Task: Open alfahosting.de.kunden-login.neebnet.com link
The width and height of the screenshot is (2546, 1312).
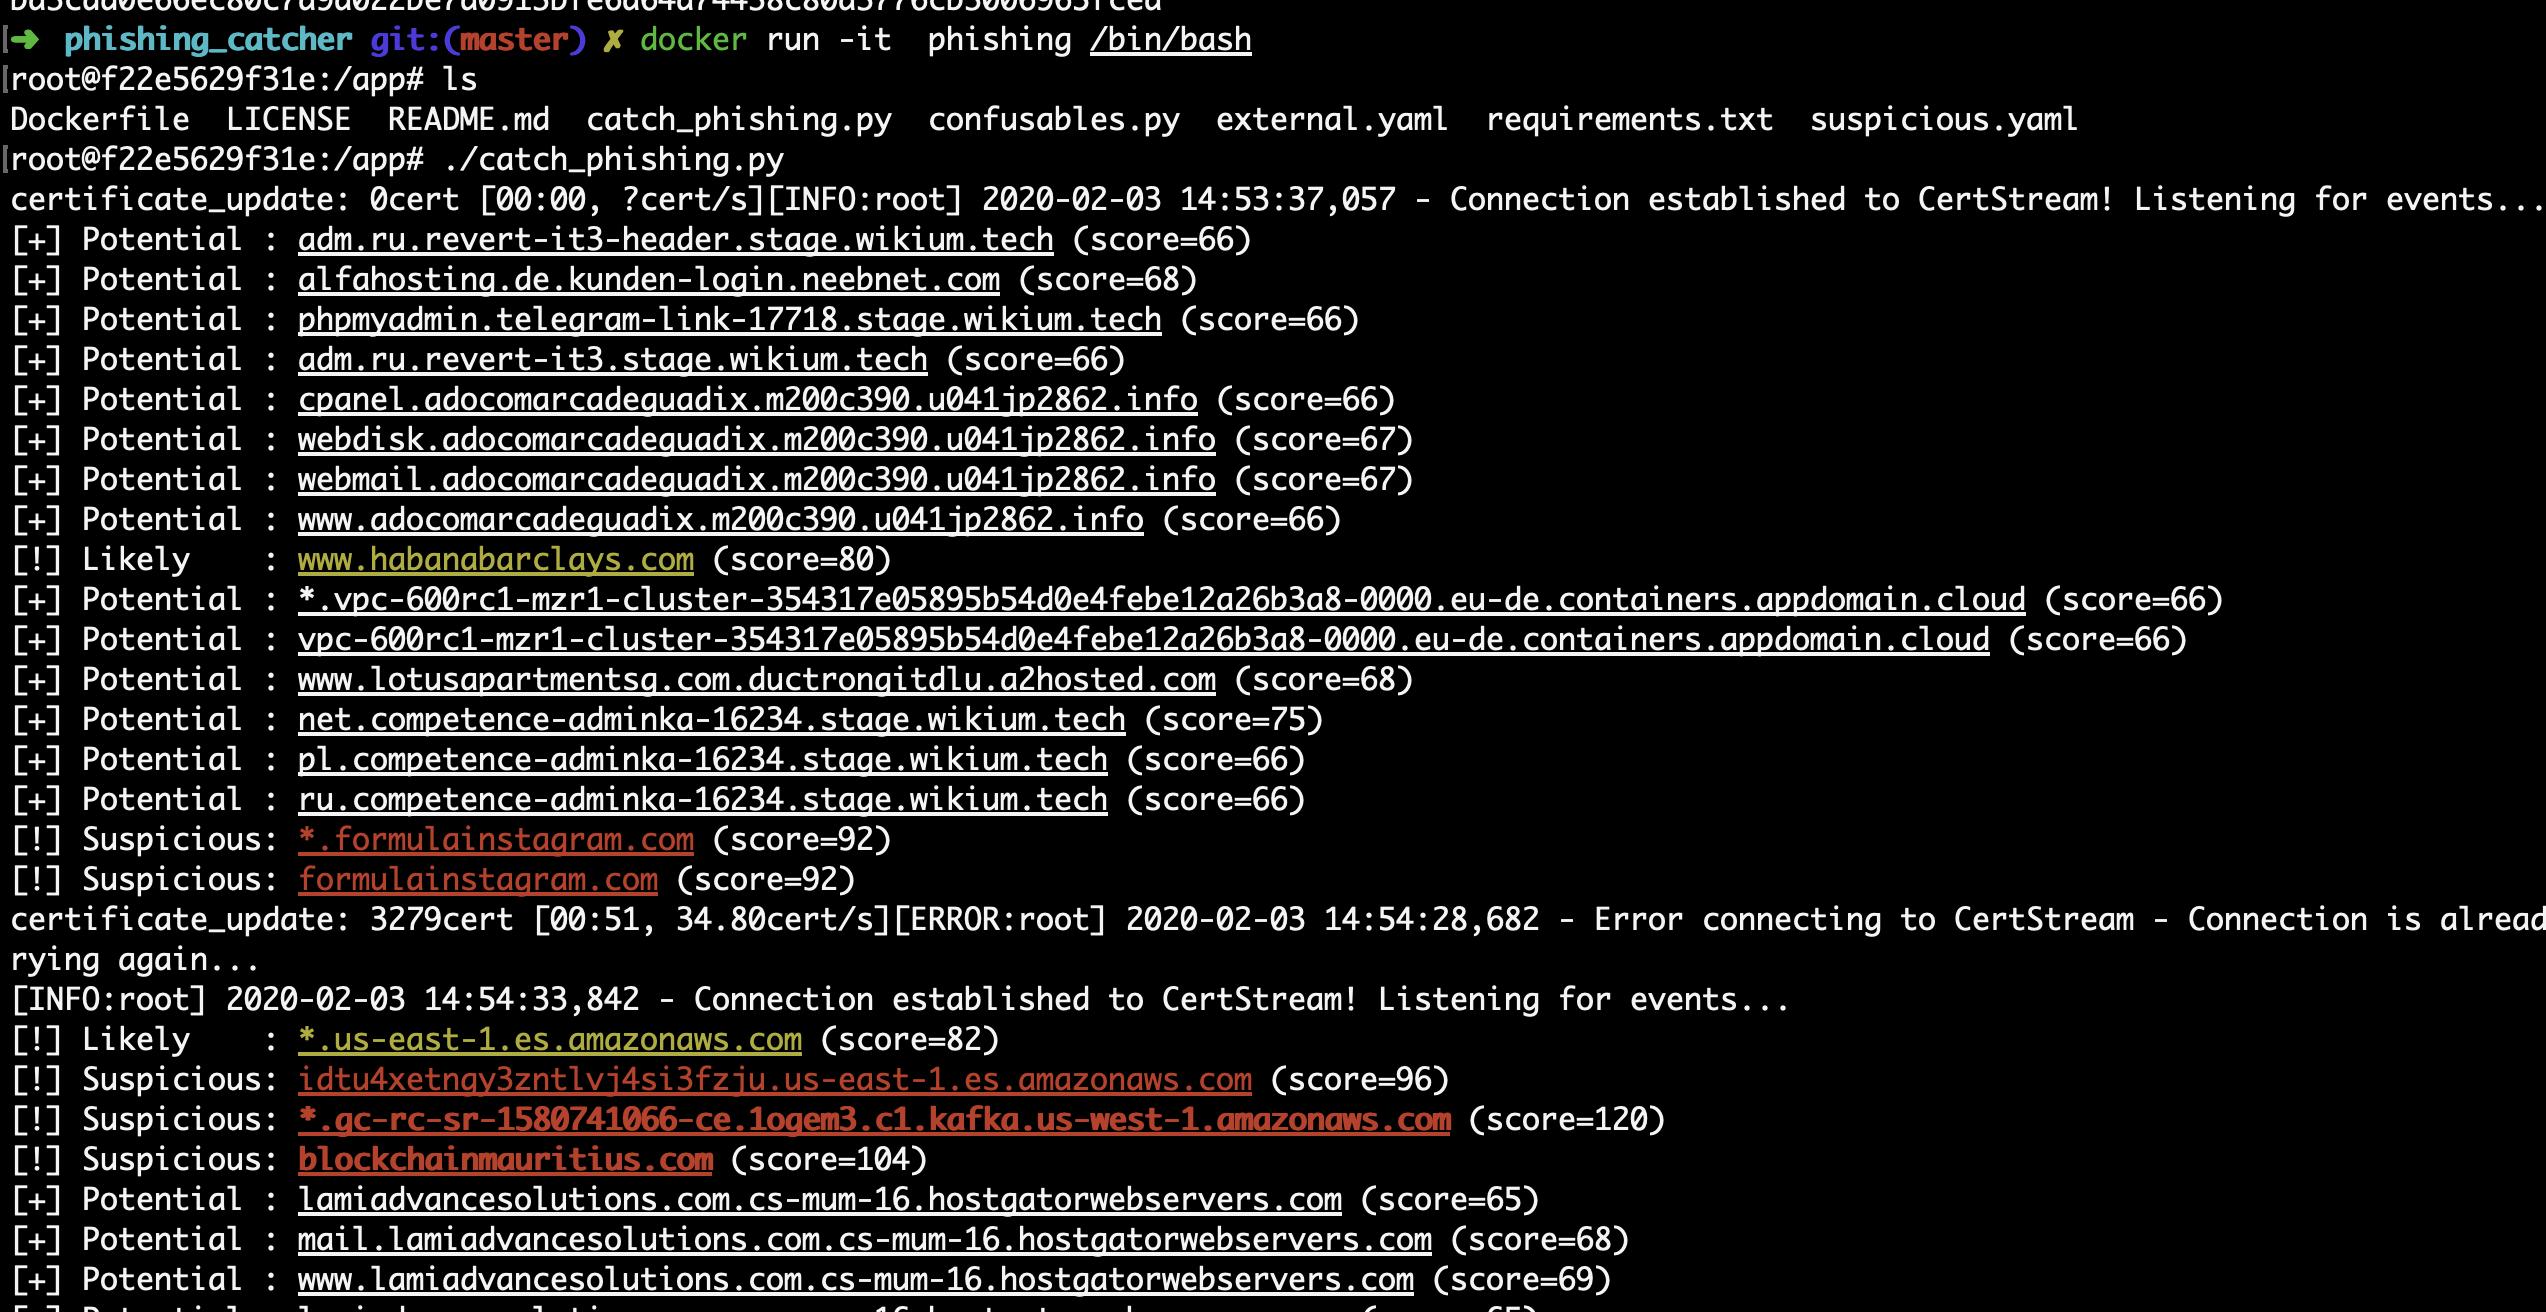Action: pyautogui.click(x=648, y=280)
